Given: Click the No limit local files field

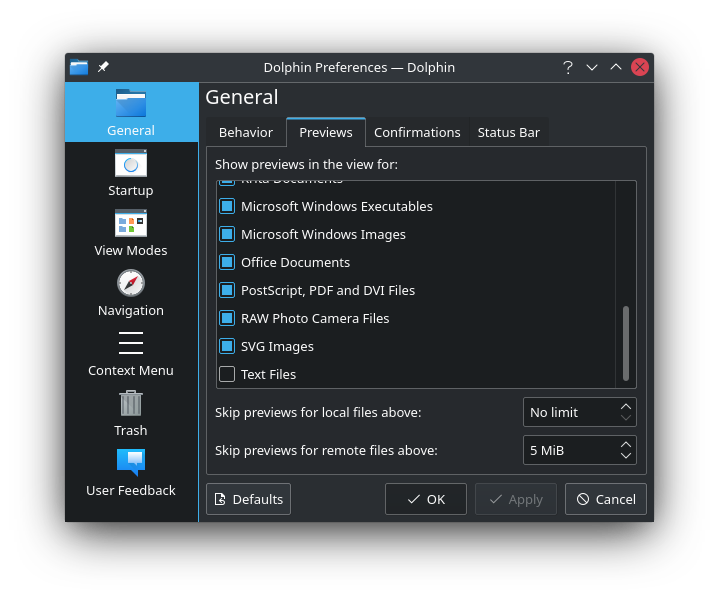Looking at the screenshot, I should [x=580, y=412].
